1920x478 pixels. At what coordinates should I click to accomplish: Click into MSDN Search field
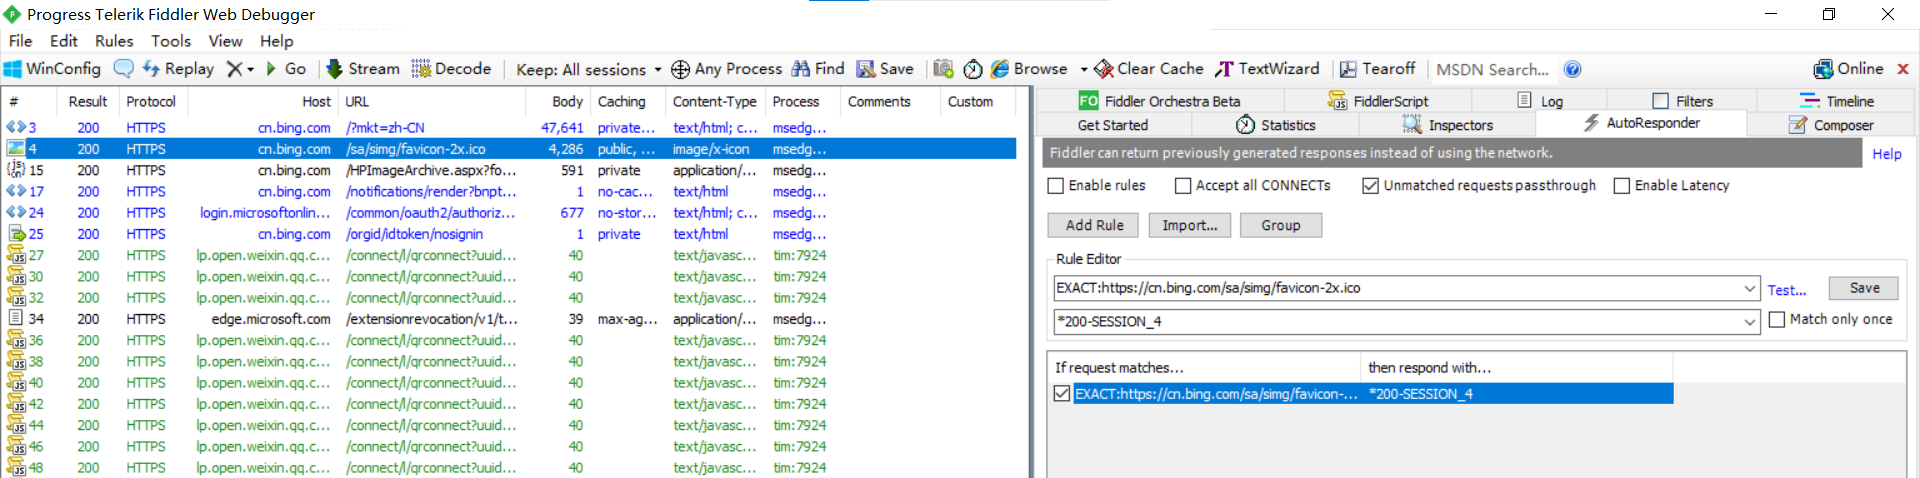pos(1492,69)
